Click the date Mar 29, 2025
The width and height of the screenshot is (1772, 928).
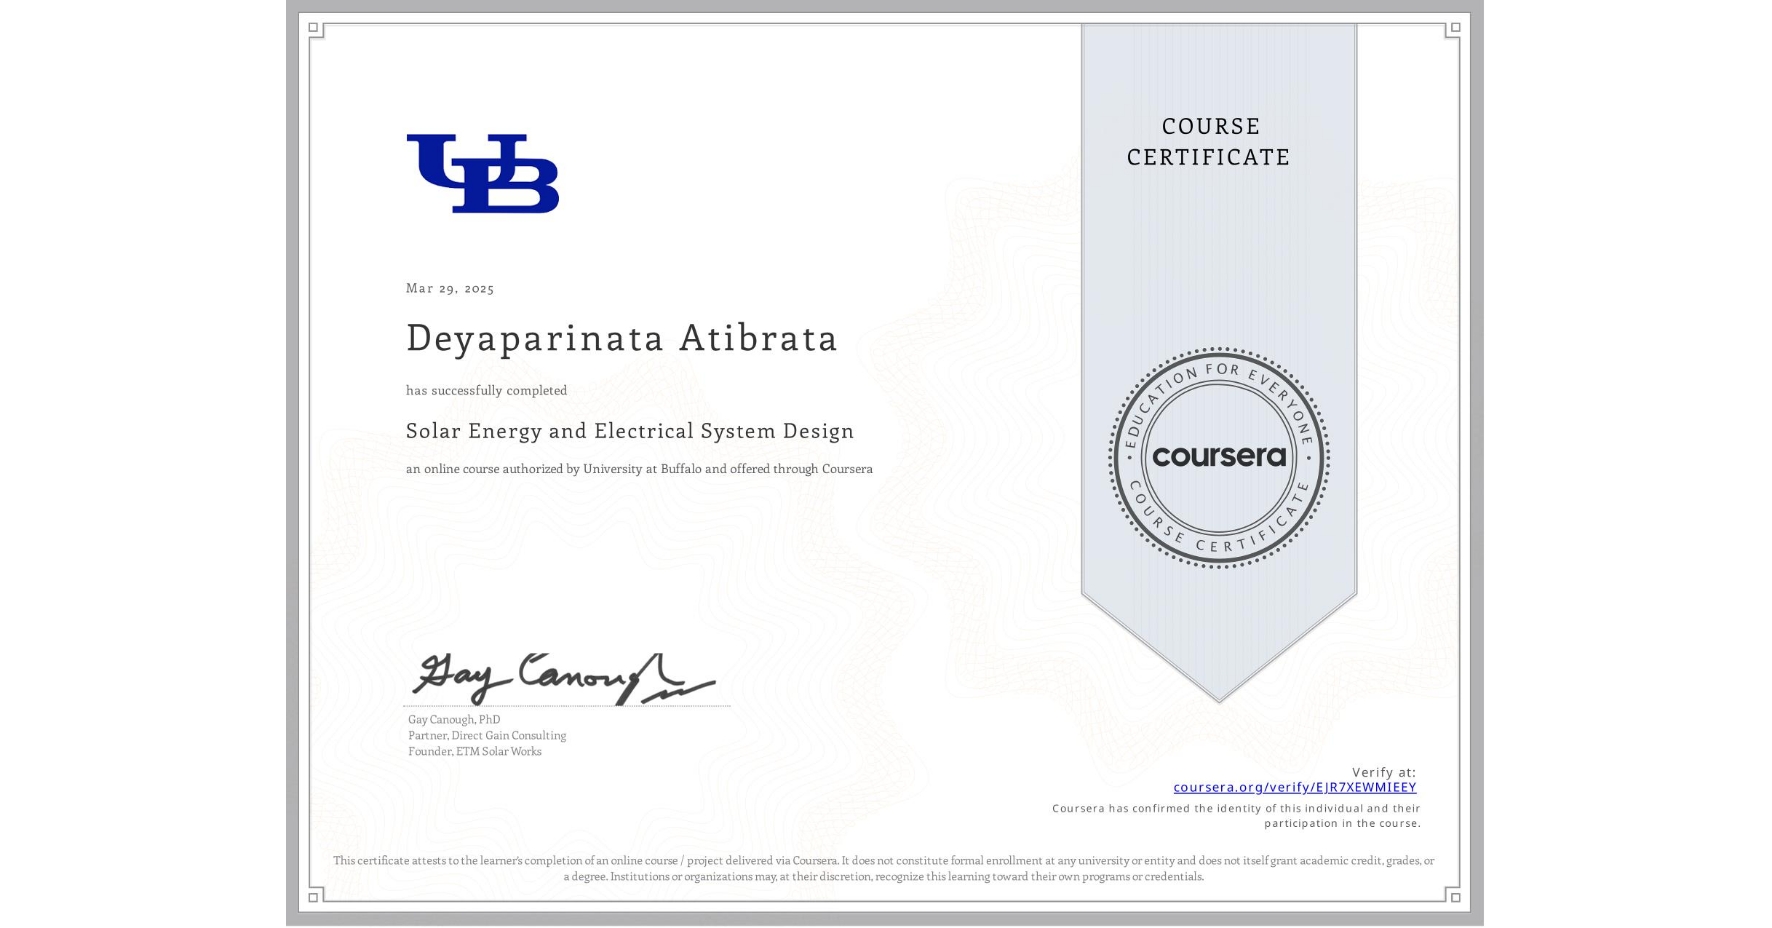tap(448, 288)
